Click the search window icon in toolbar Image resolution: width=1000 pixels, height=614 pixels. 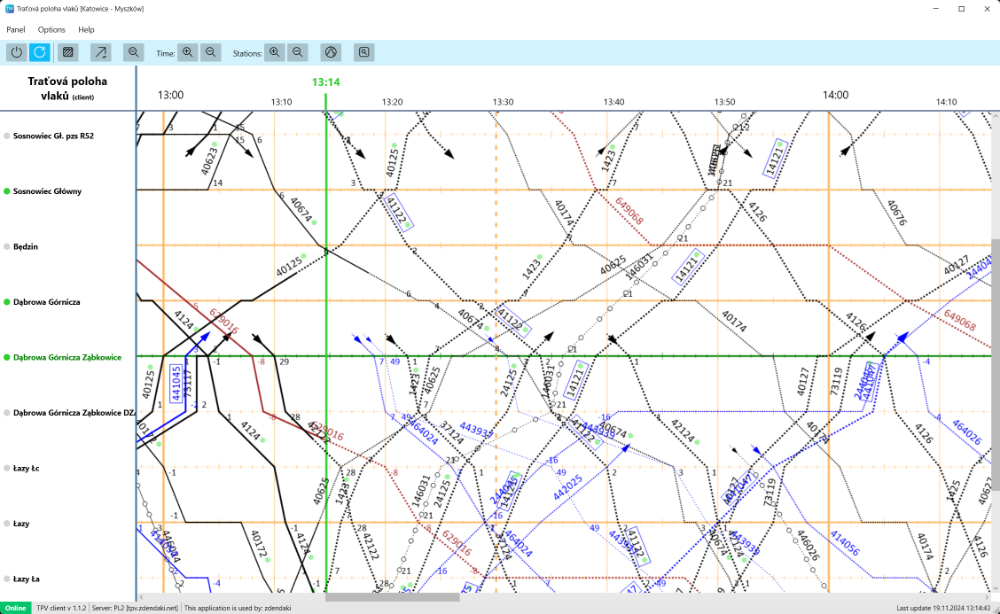(x=364, y=52)
